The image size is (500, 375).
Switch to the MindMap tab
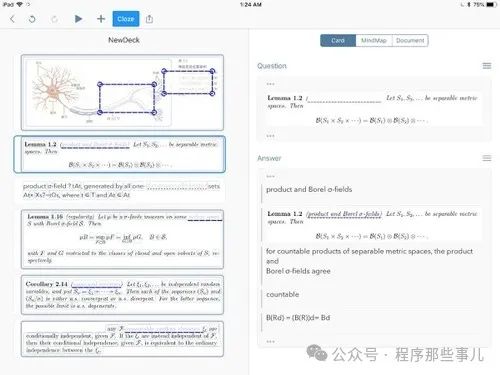click(x=374, y=41)
